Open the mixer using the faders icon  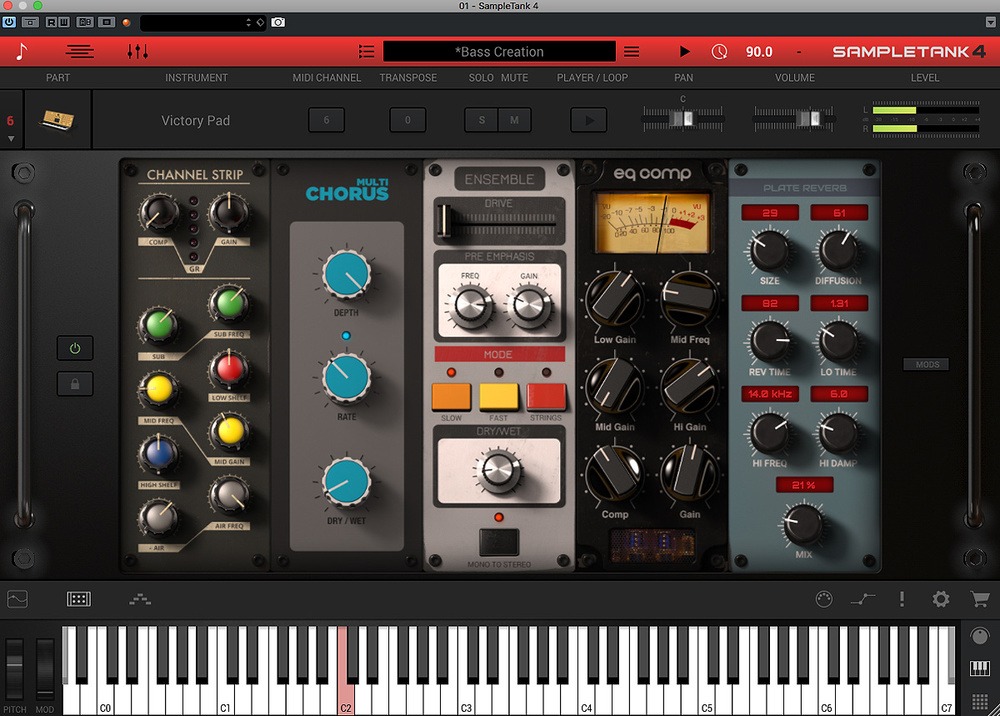coord(137,51)
